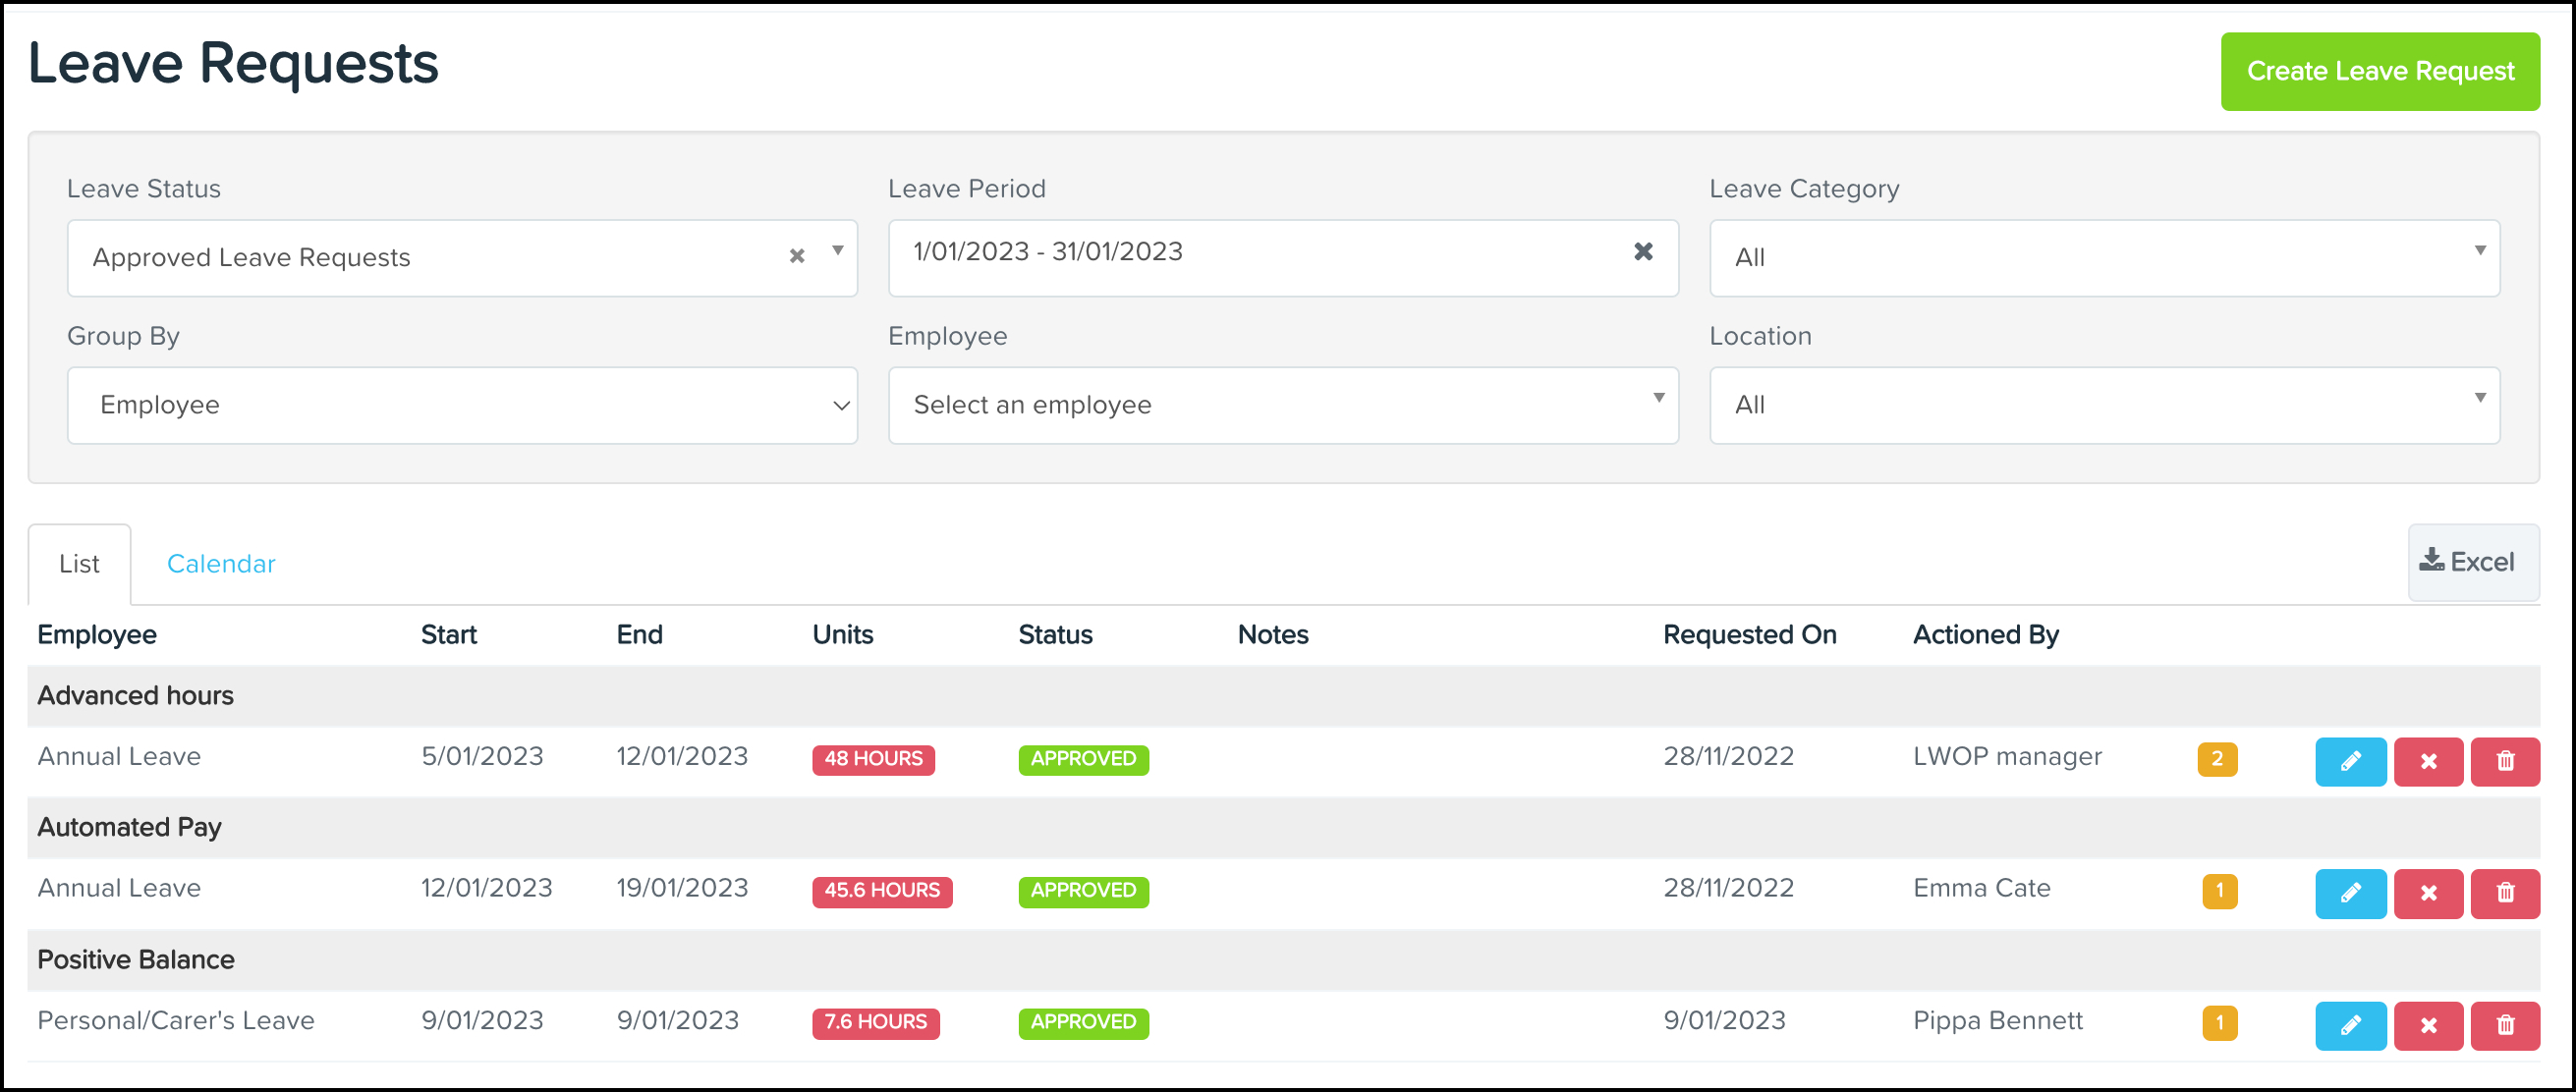Edit the Advanced hours Annual Leave request
Screen dimensions: 2576x1092
tap(2350, 761)
